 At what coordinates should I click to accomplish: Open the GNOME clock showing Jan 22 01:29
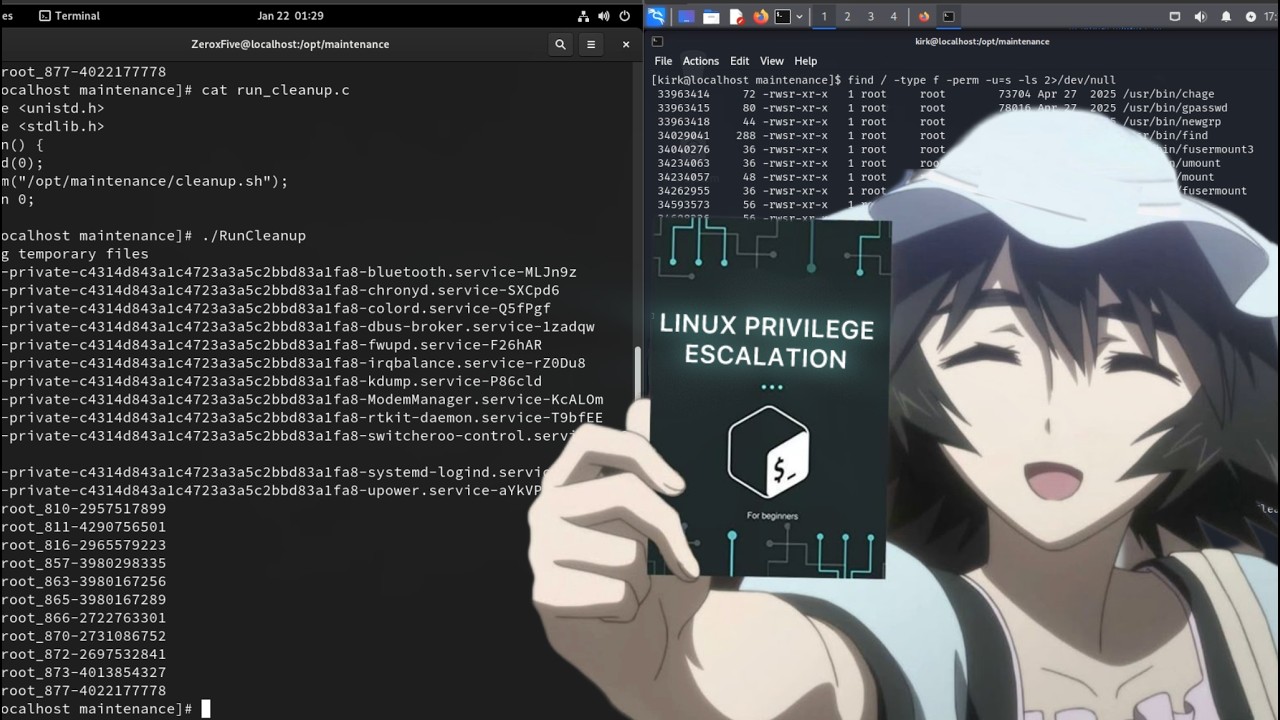tap(290, 16)
